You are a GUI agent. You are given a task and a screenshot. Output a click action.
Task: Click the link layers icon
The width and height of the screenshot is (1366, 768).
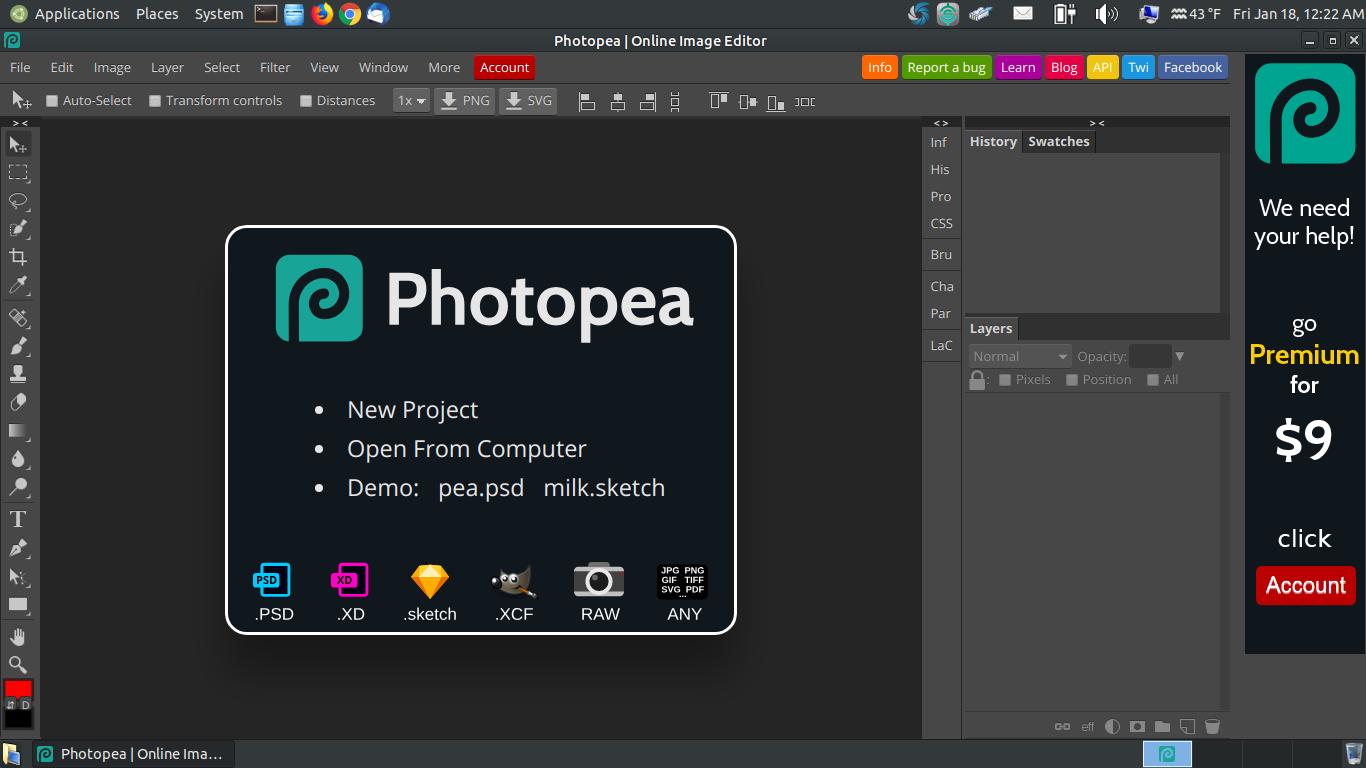click(x=1062, y=727)
